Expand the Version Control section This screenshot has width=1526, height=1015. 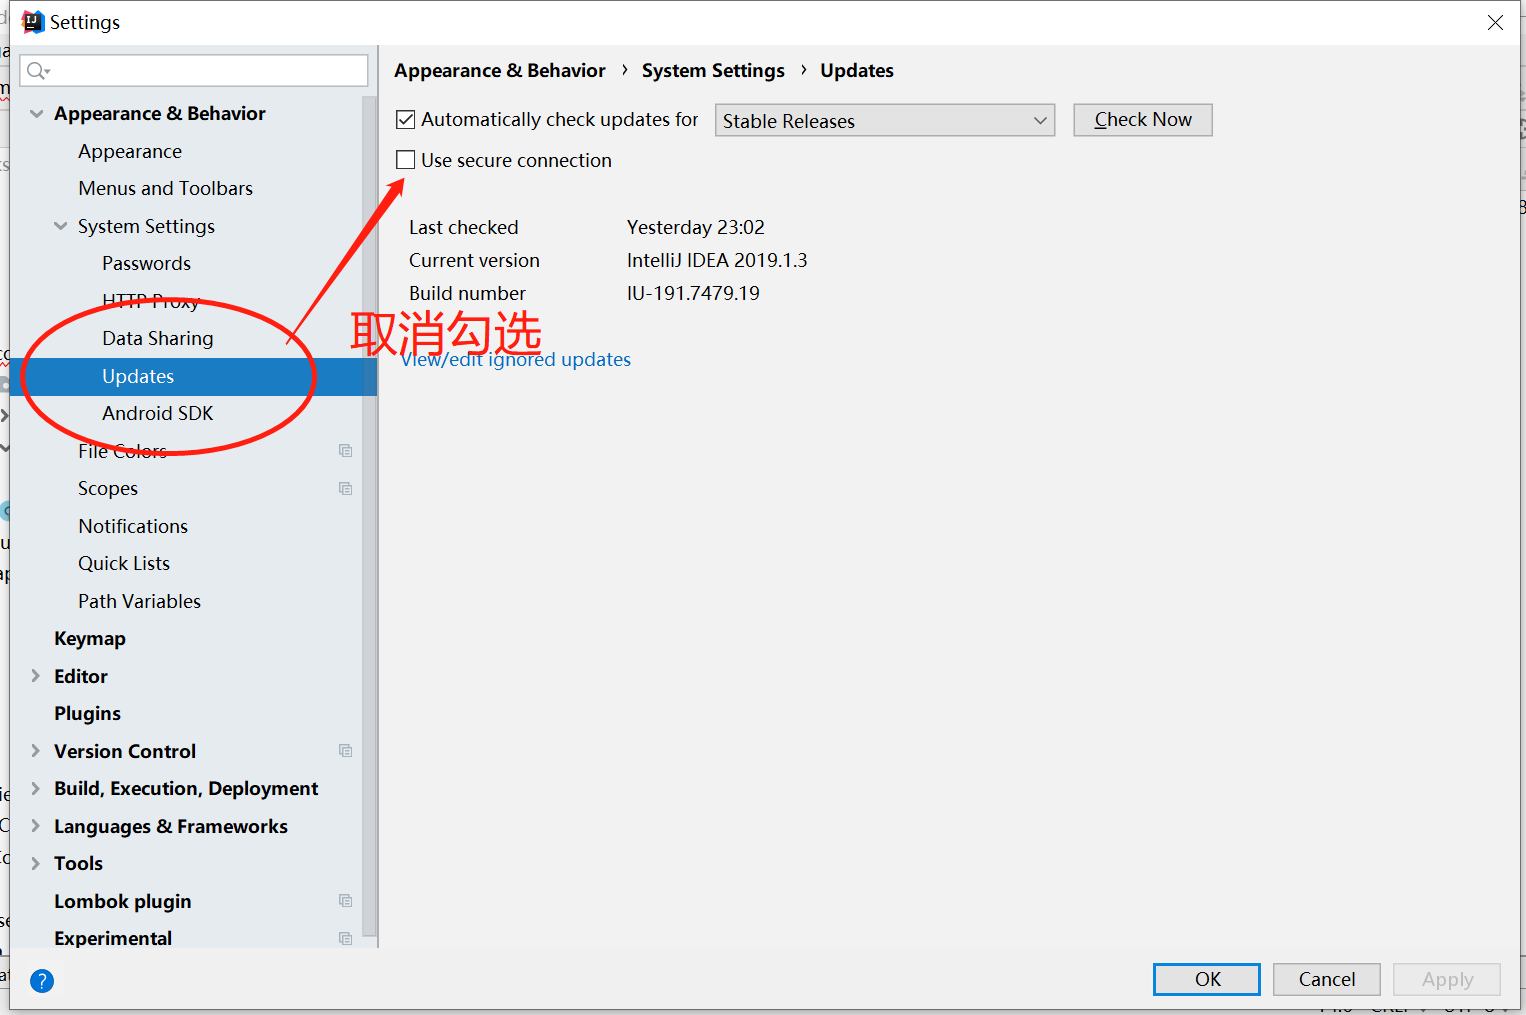pos(36,751)
